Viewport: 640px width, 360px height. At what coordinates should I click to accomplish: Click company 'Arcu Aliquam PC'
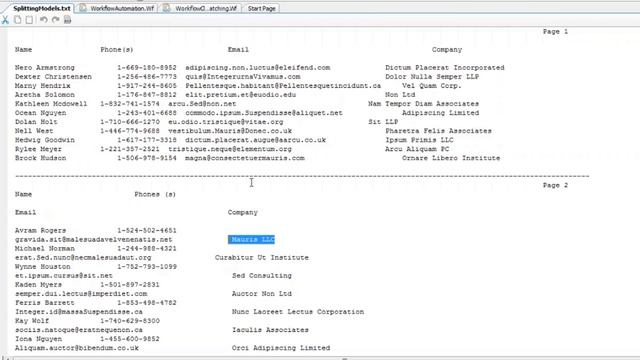[417, 149]
